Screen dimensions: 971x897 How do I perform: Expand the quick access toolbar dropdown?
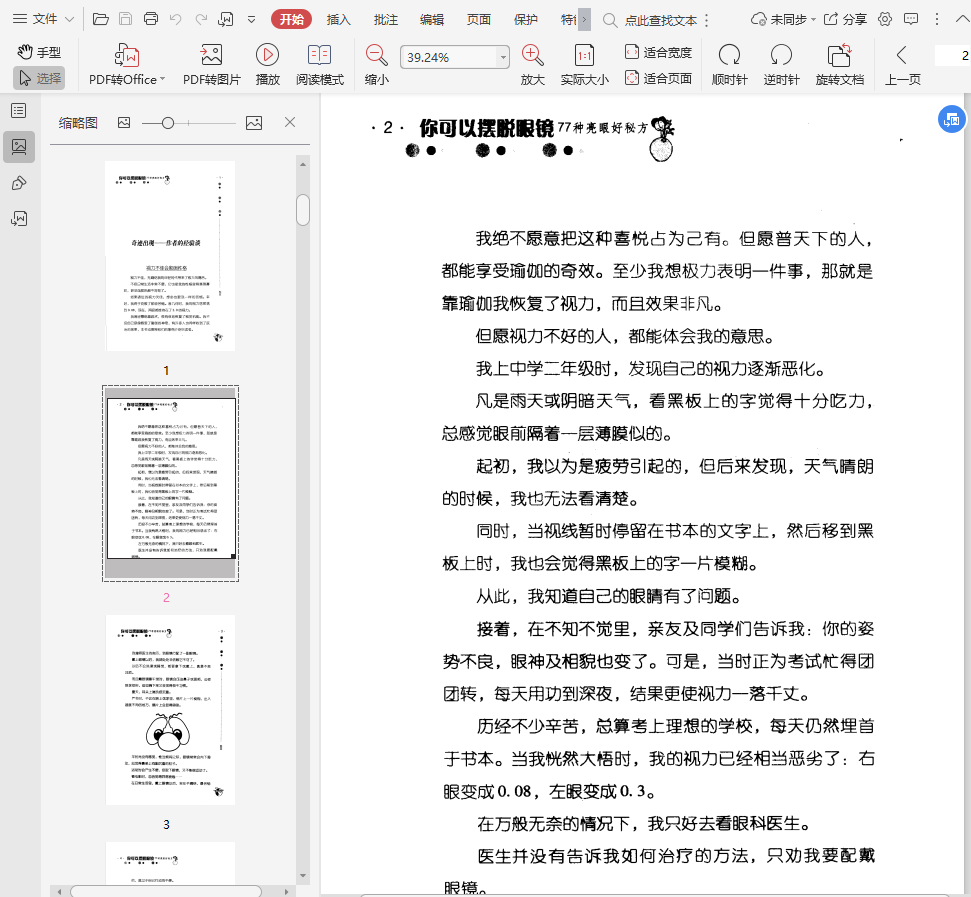pyautogui.click(x=251, y=19)
